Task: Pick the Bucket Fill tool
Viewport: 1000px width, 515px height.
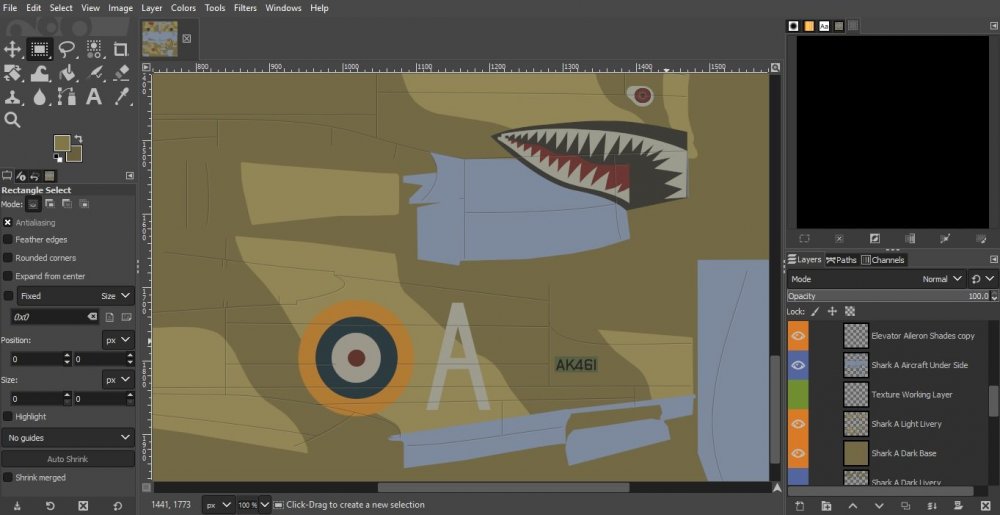Action: click(67, 72)
